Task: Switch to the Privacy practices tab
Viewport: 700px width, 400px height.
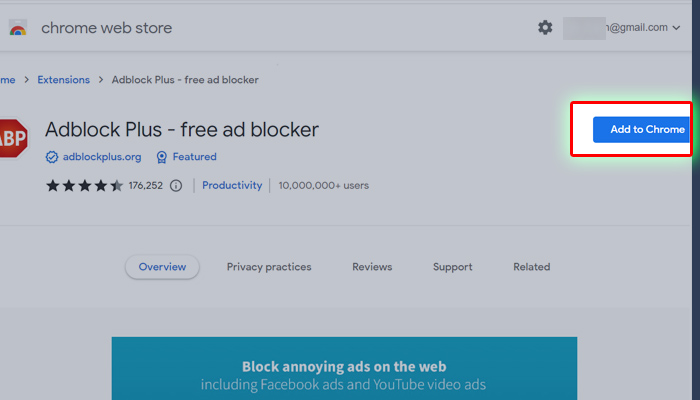Action: coord(269,267)
